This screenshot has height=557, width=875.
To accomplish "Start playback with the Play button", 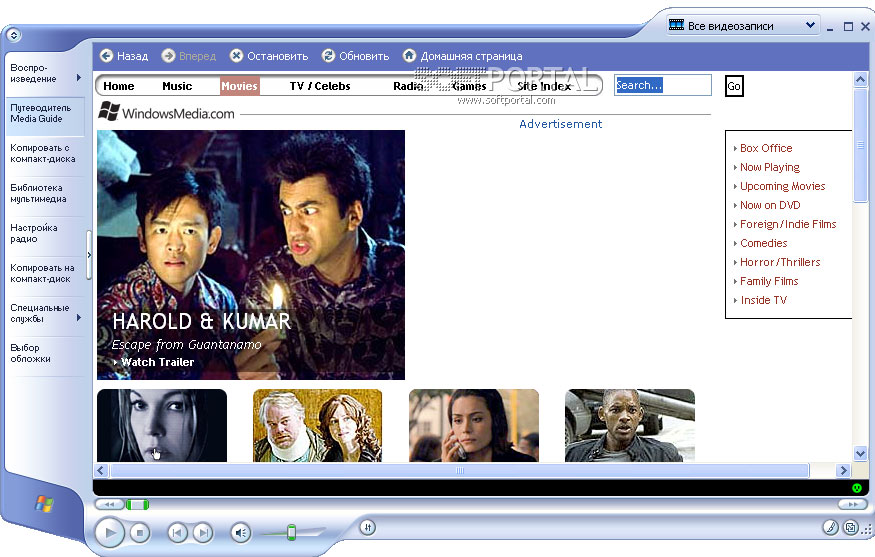I will click(109, 533).
